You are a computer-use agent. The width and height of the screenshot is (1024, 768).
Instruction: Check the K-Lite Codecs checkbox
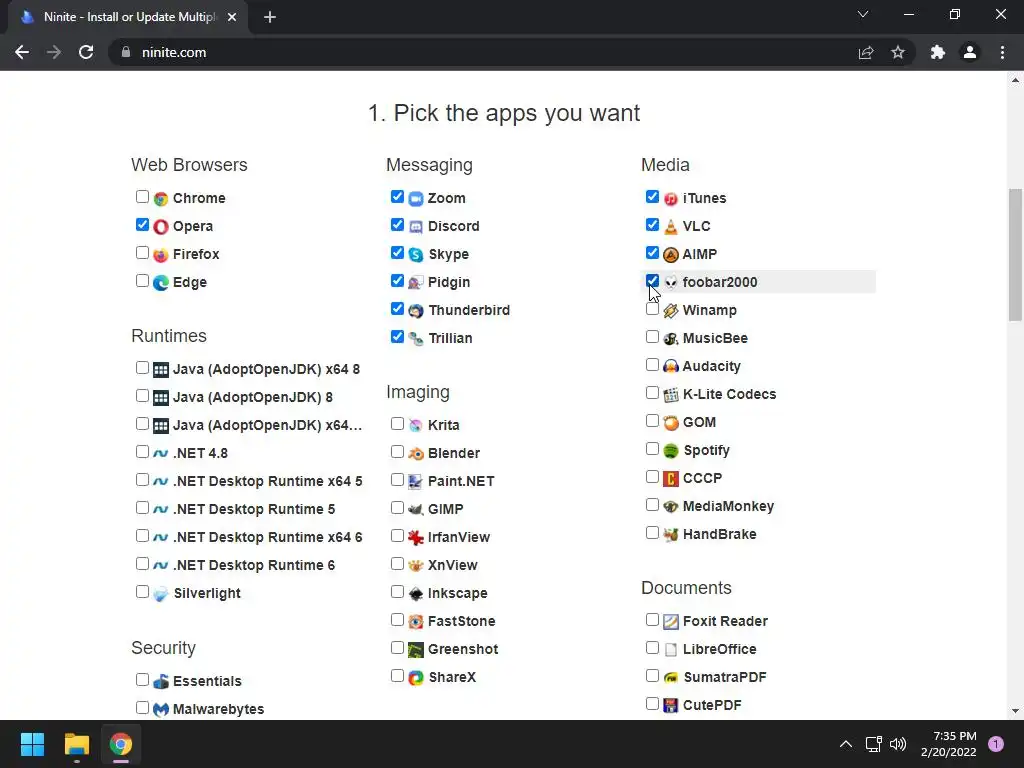[x=652, y=393]
